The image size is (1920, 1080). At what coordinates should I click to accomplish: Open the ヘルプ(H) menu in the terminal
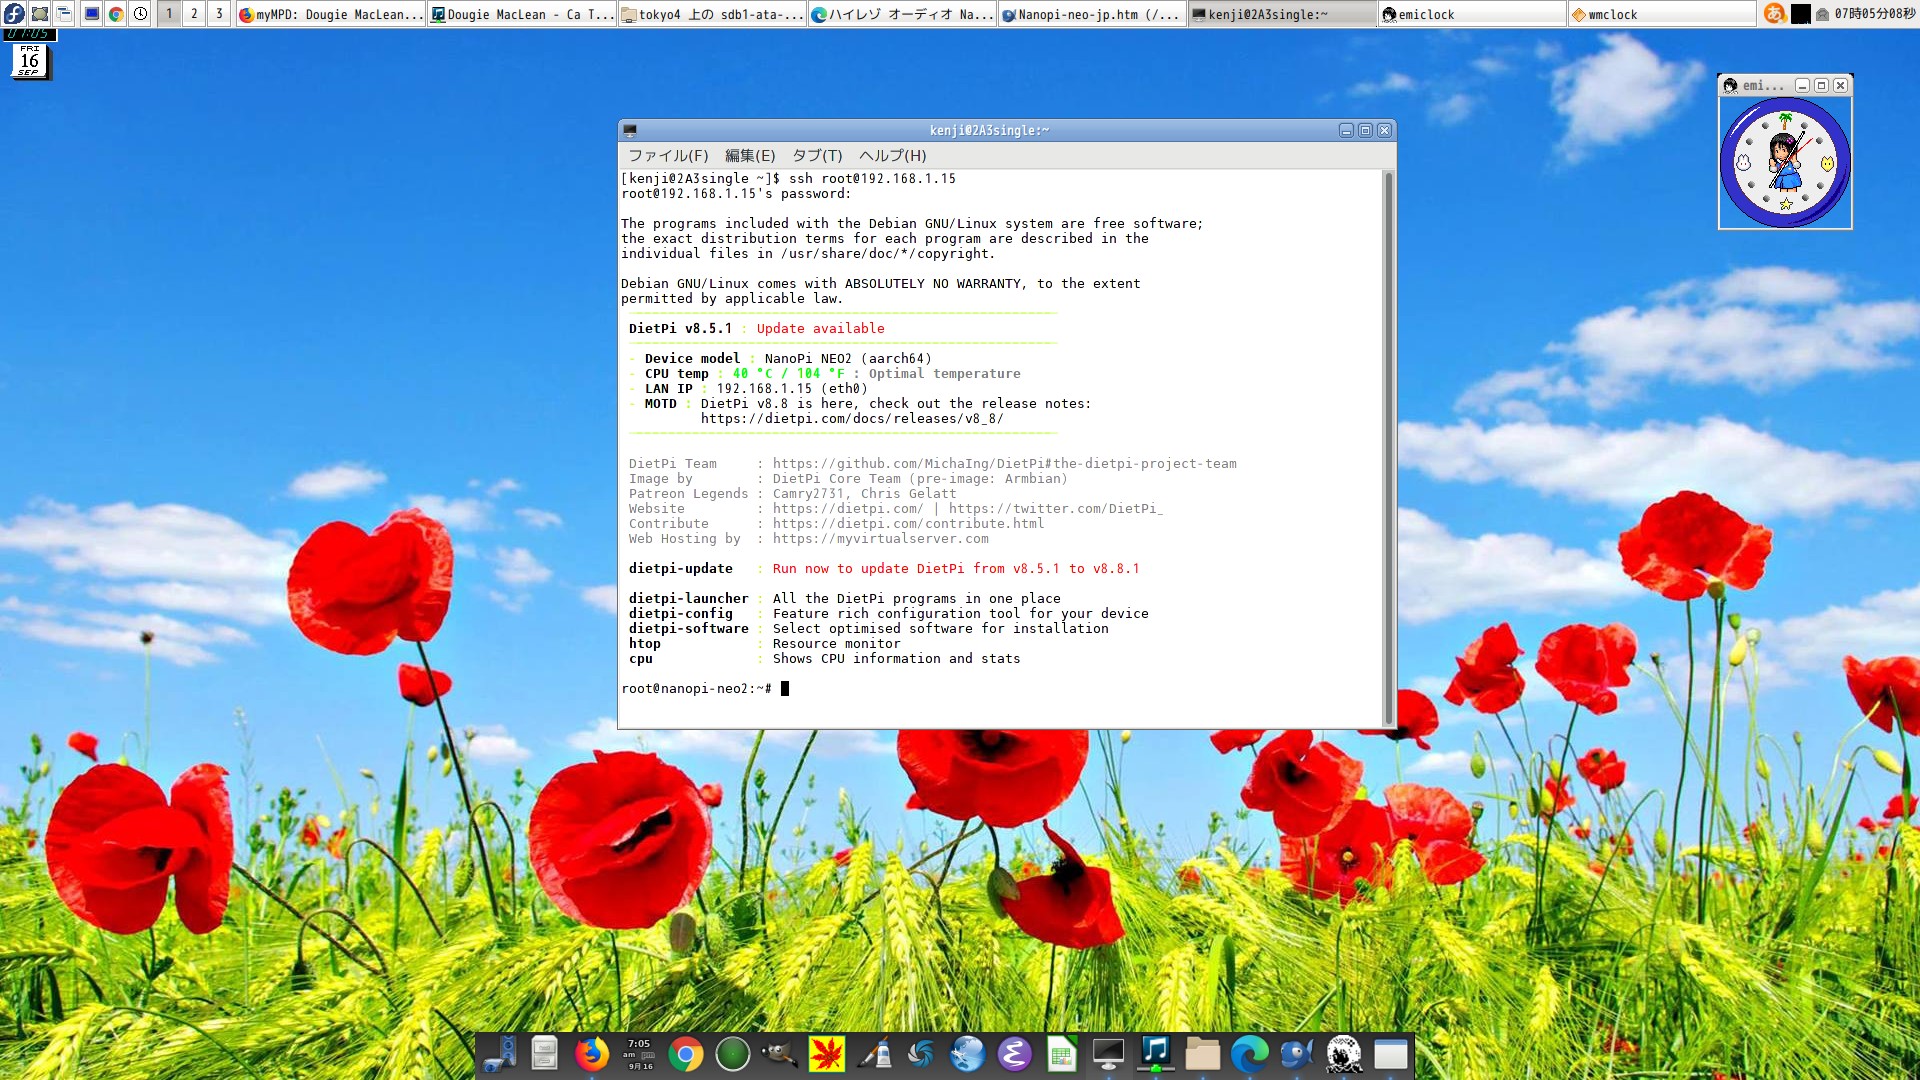892,156
